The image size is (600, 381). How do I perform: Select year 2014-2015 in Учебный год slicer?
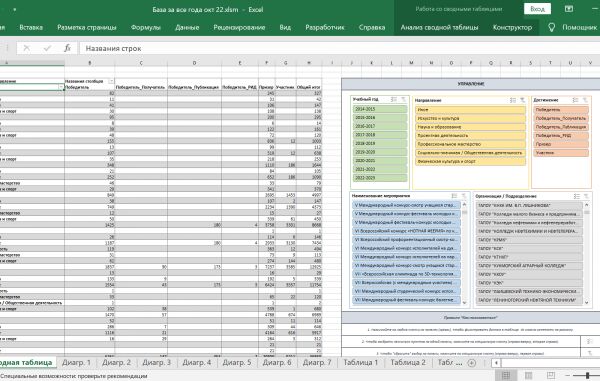tap(380, 109)
